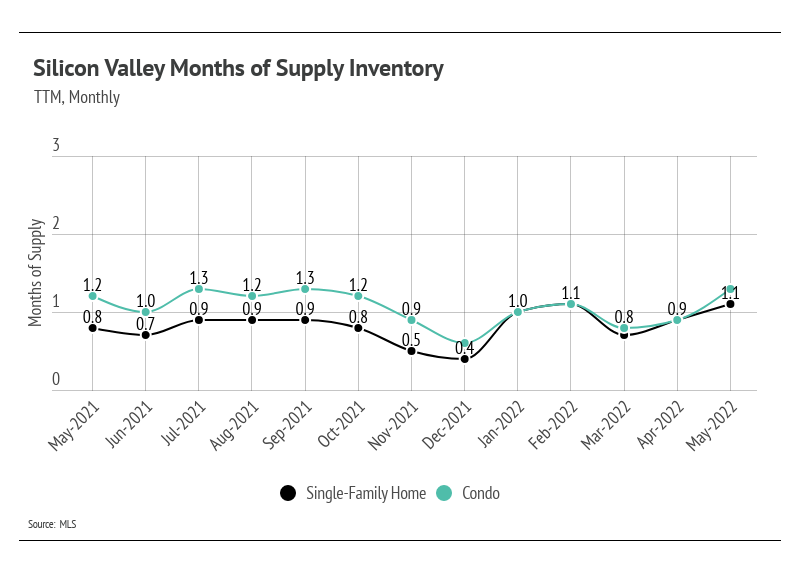Click the Jan-2022 x-axis label
The height and width of the screenshot is (575, 799).
[501, 424]
